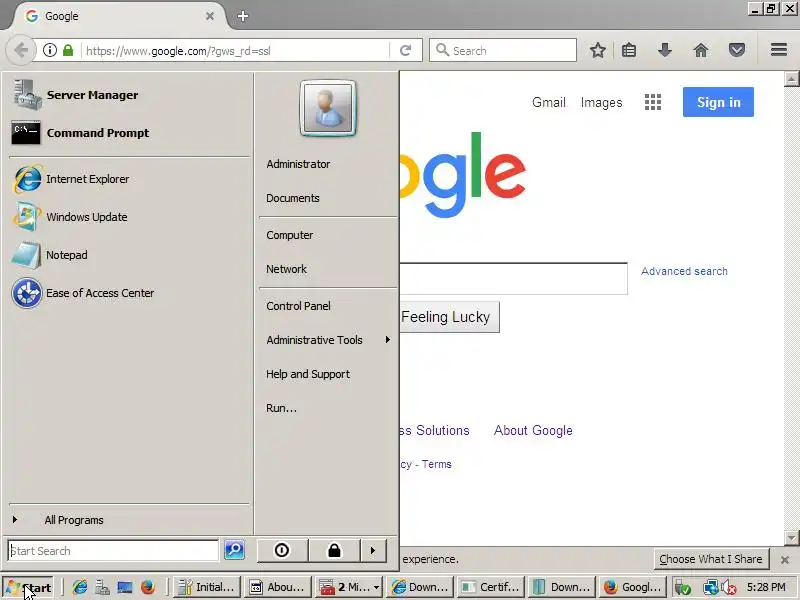Lock the computer with the padlock button
This screenshot has width=800, height=600.
[x=334, y=551]
